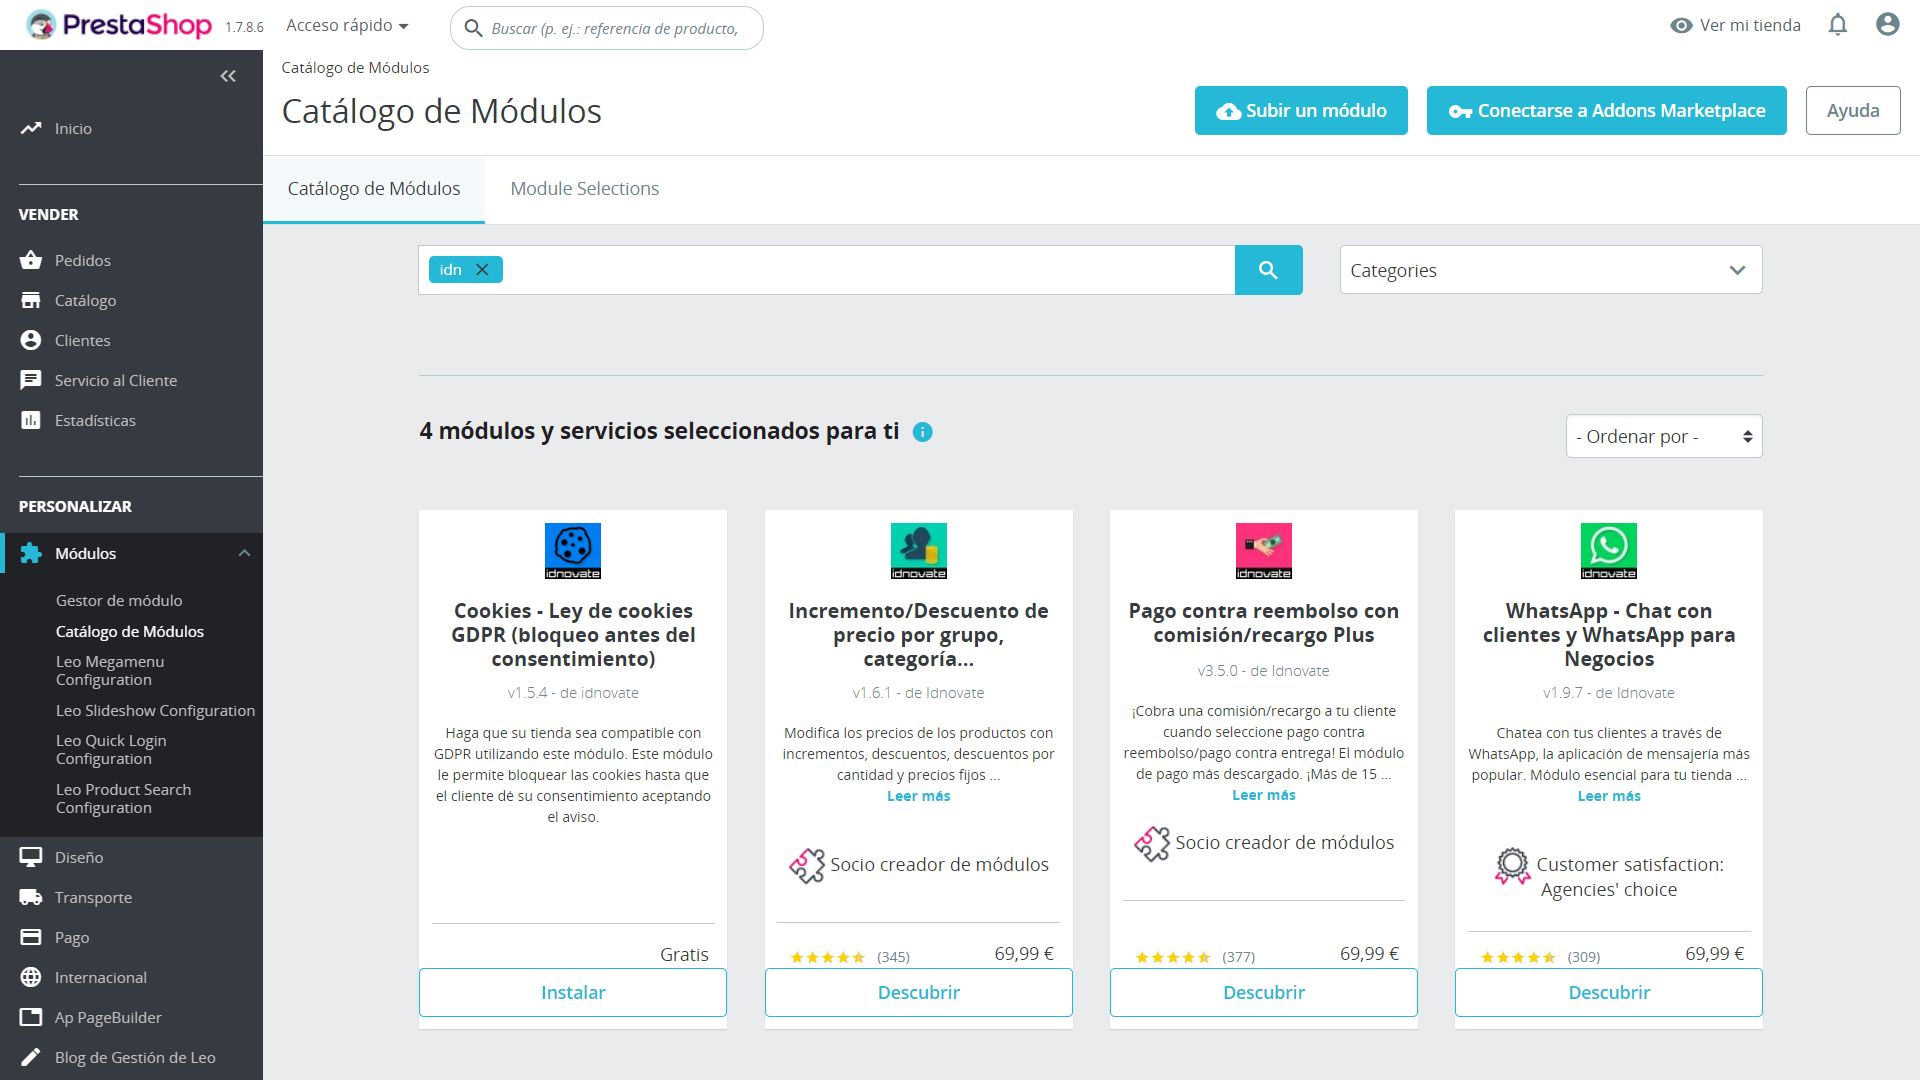Switch to Module Selections tab
This screenshot has width=1920, height=1080.
(584, 189)
